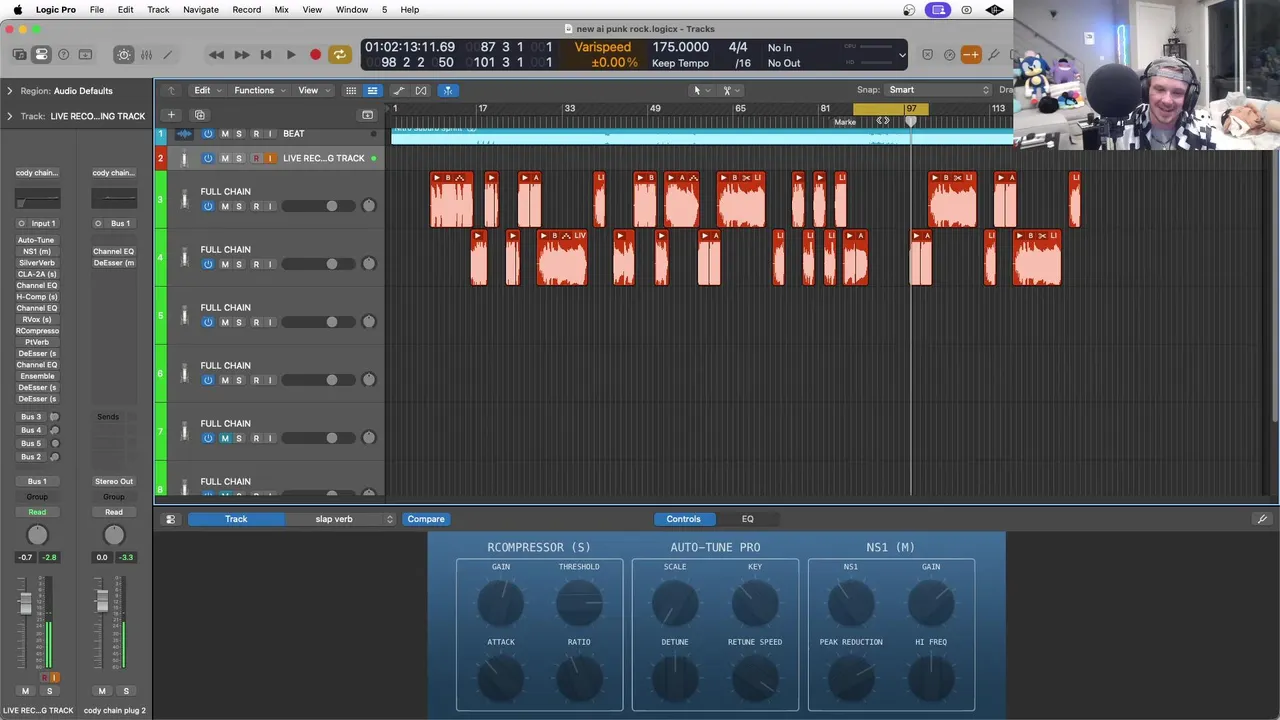Toggle power button on track 3 FULL CHAIN

208,206
